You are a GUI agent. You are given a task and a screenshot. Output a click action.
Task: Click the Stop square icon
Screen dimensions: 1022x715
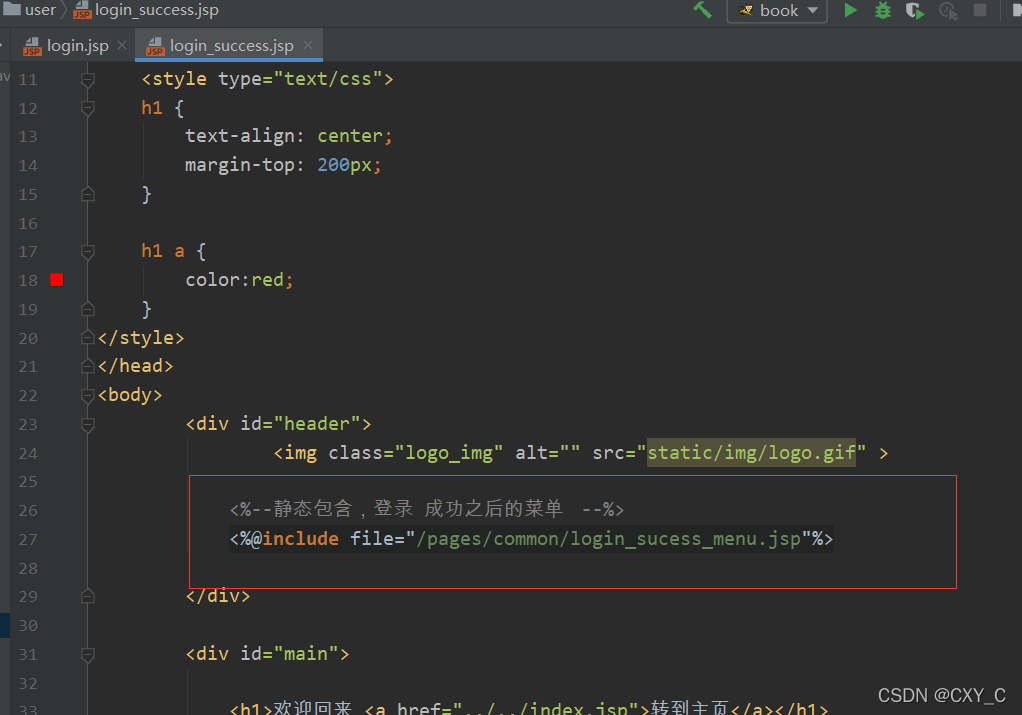pyautogui.click(x=980, y=10)
